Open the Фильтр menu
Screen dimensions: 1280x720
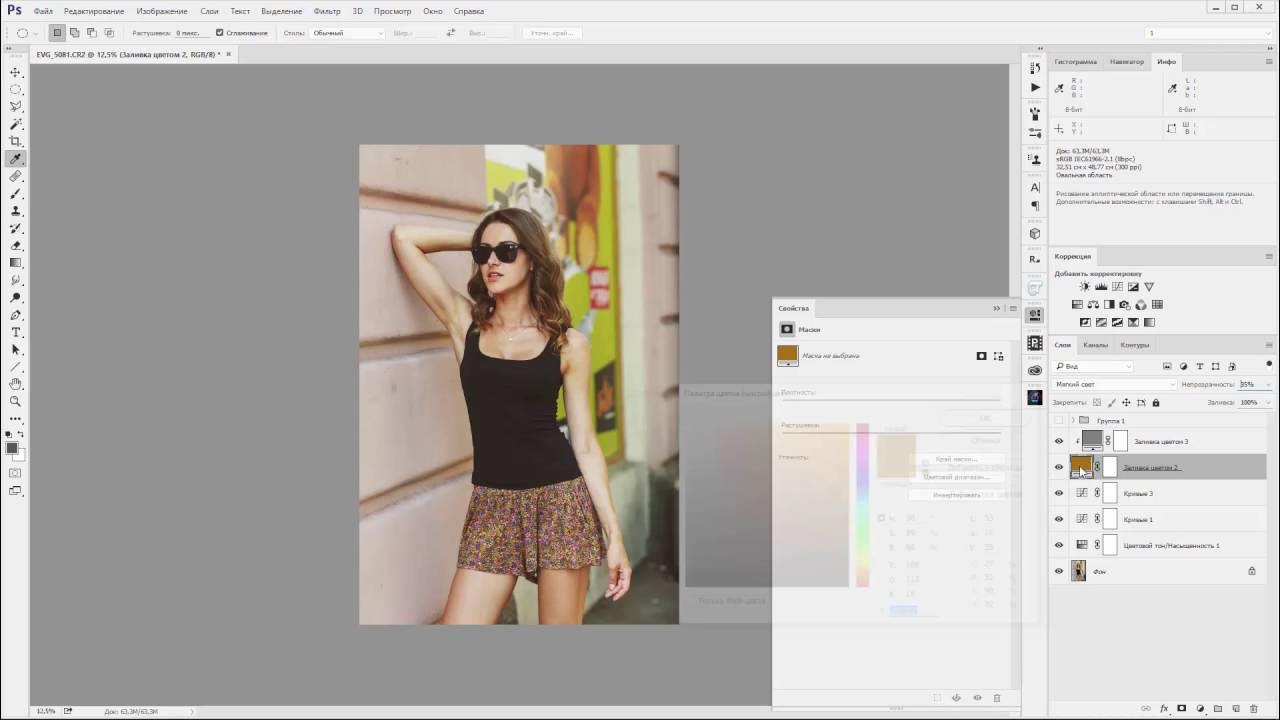tap(327, 11)
